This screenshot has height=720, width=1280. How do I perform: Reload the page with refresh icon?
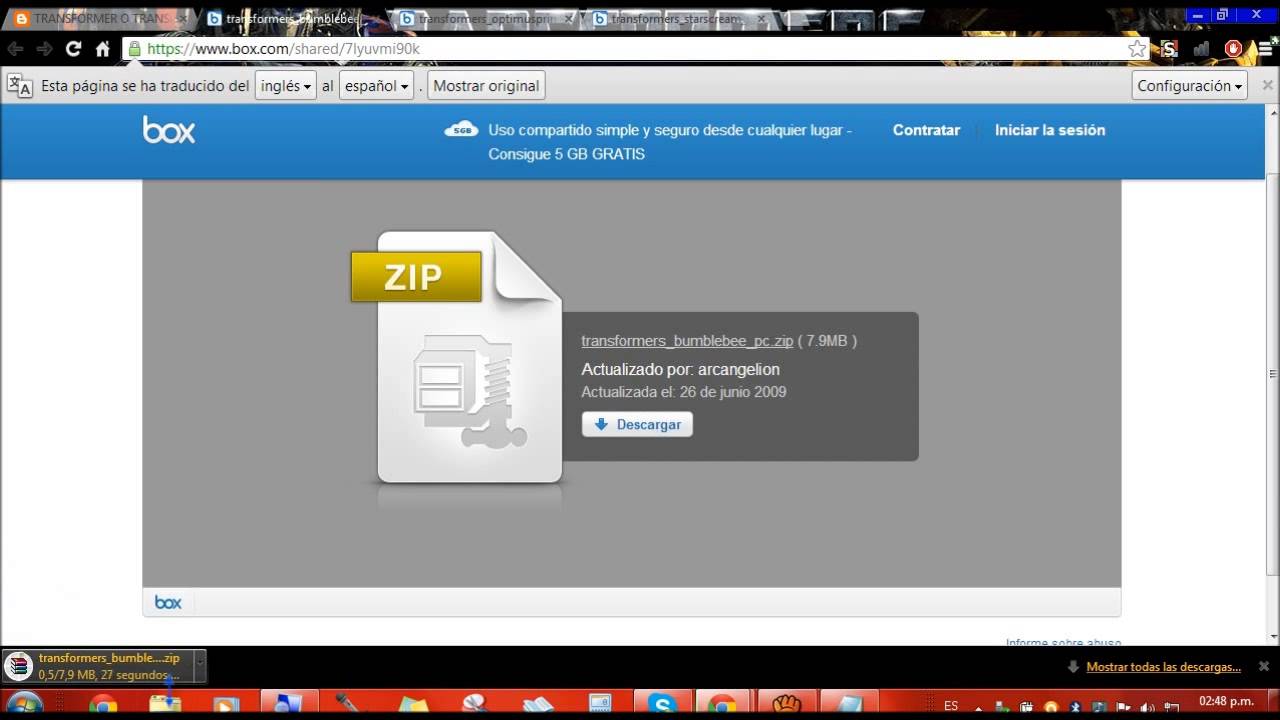[73, 48]
